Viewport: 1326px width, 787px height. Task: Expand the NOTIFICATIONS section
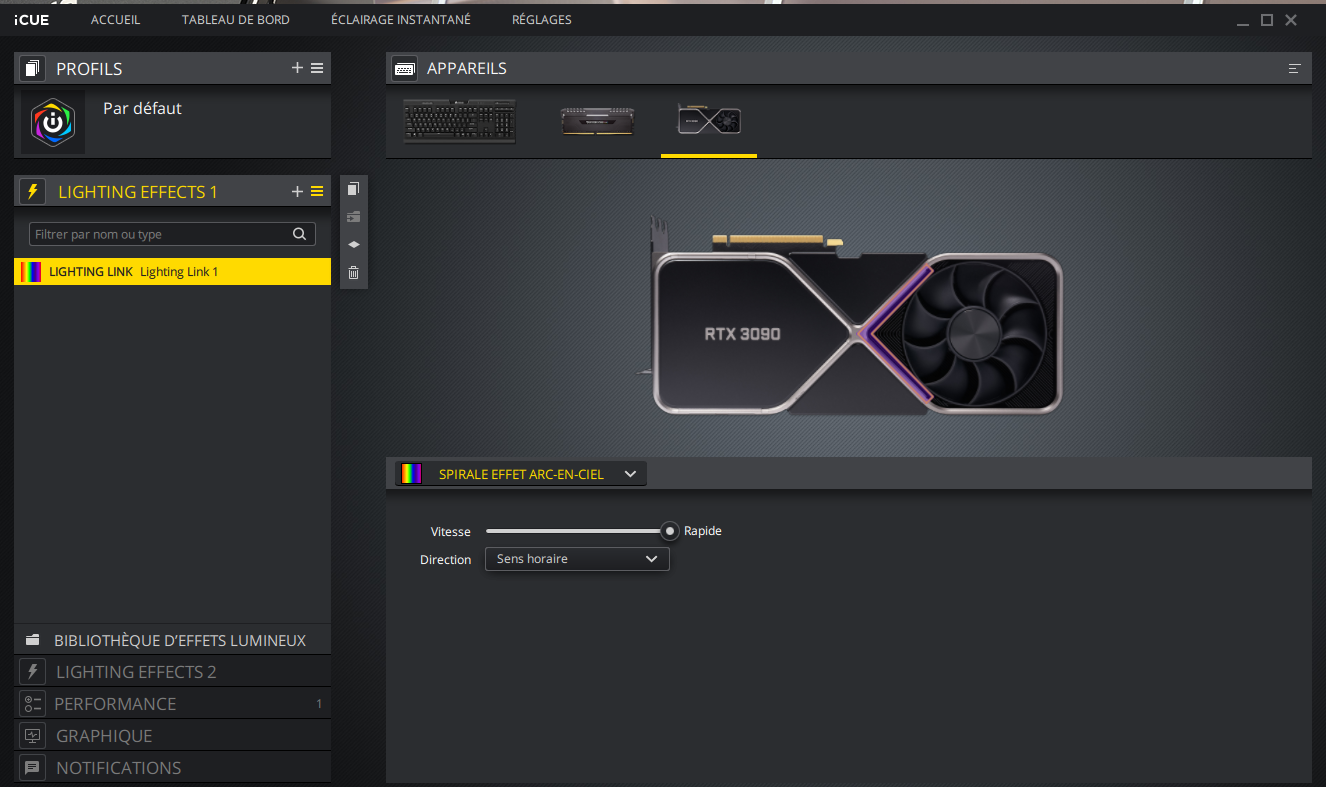(172, 767)
